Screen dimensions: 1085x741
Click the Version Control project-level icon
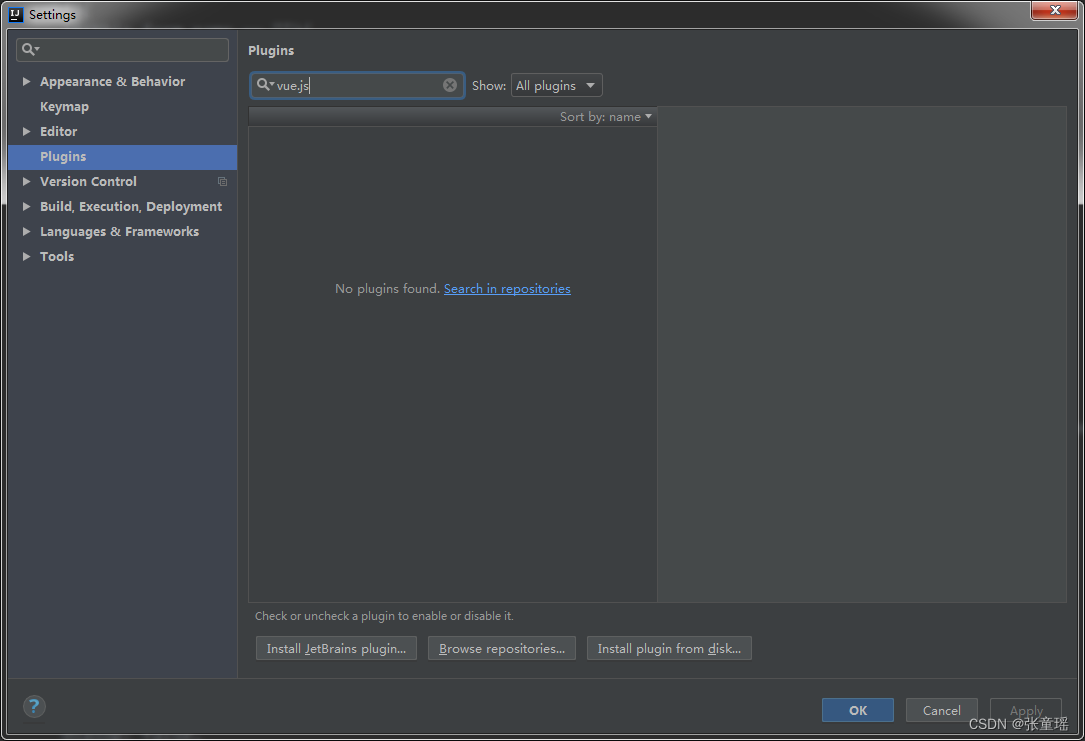(222, 182)
